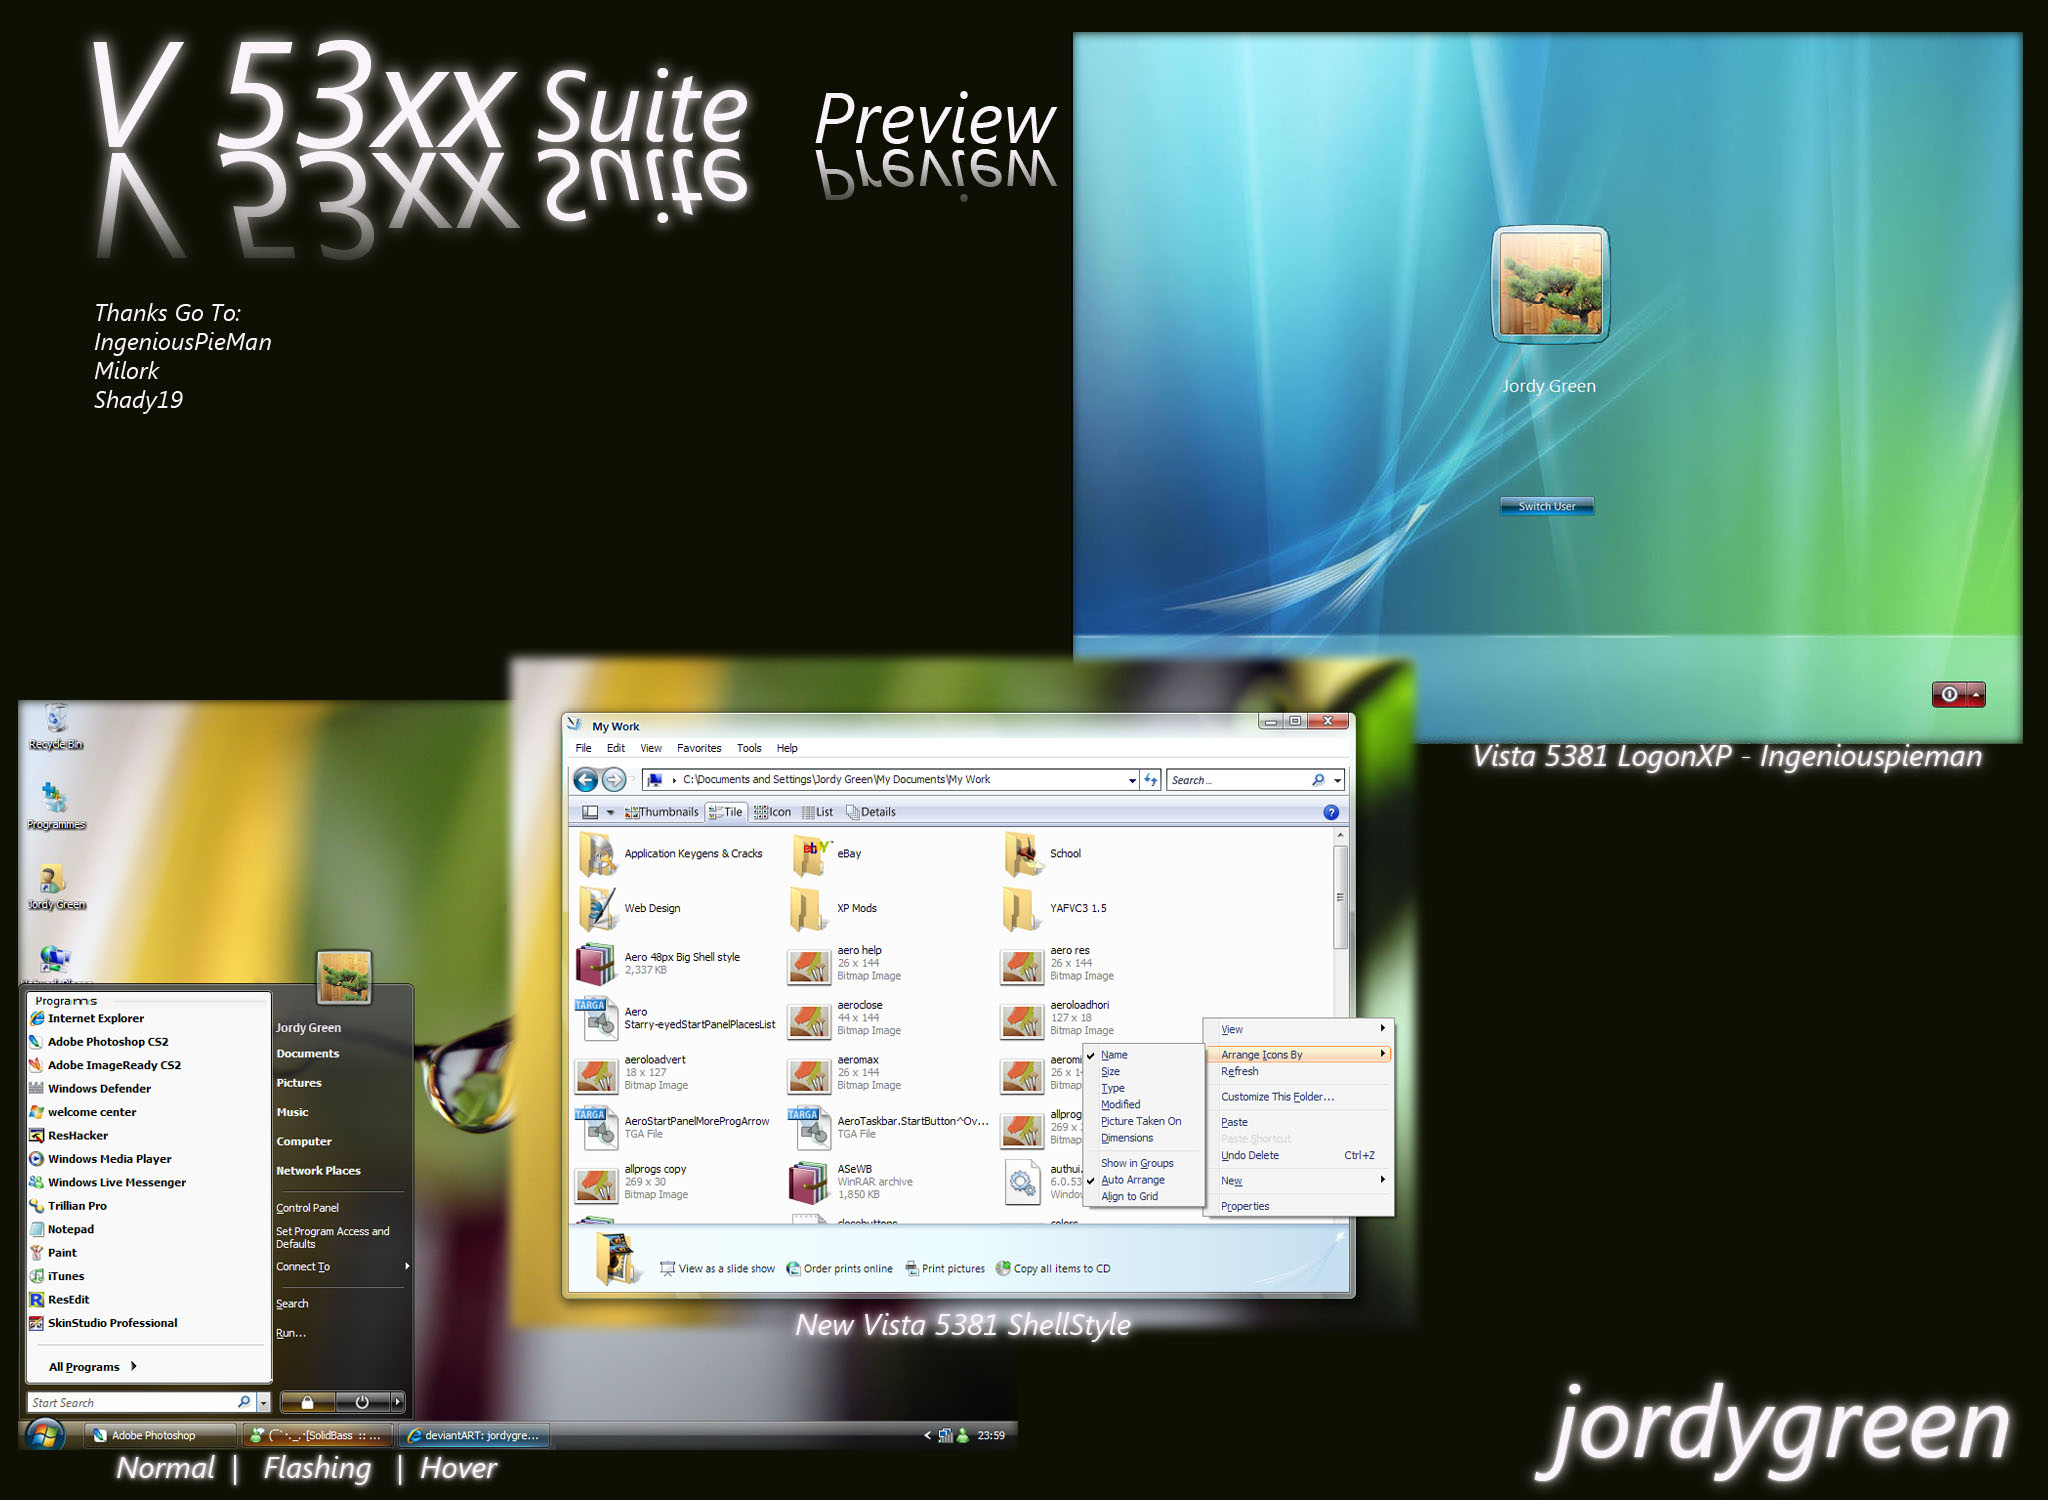Viewport: 2048px width, 1500px height.
Task: Click the Back arrow in My Work window
Action: (x=586, y=779)
